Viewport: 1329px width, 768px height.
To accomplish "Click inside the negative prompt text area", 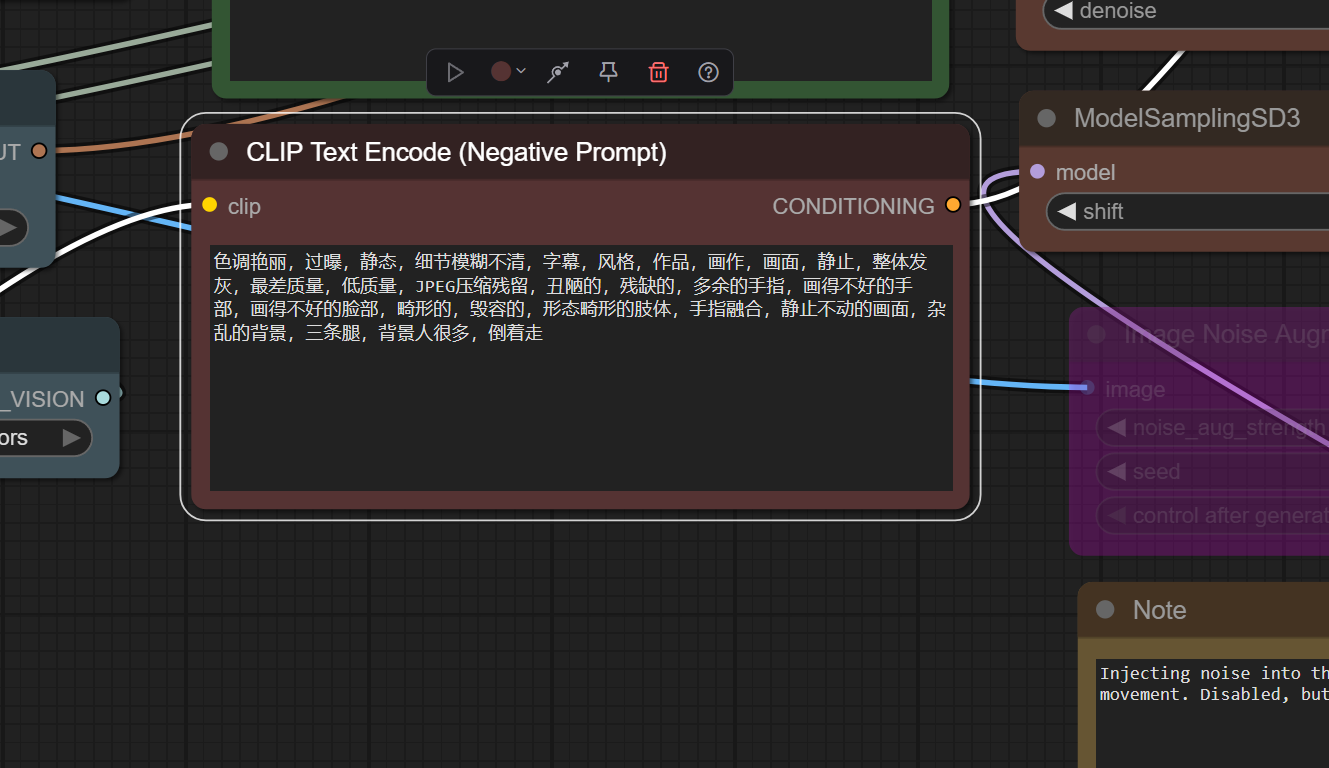I will [581, 367].
